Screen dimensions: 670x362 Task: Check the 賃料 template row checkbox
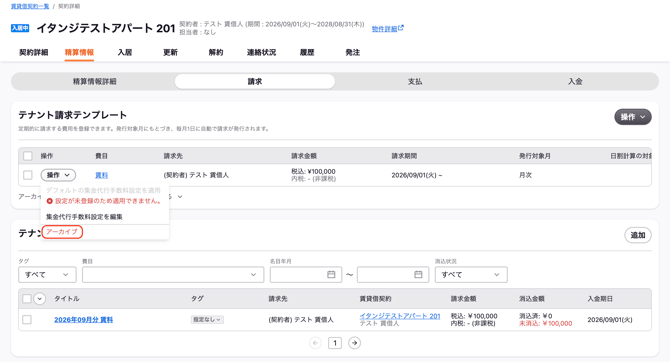28,175
